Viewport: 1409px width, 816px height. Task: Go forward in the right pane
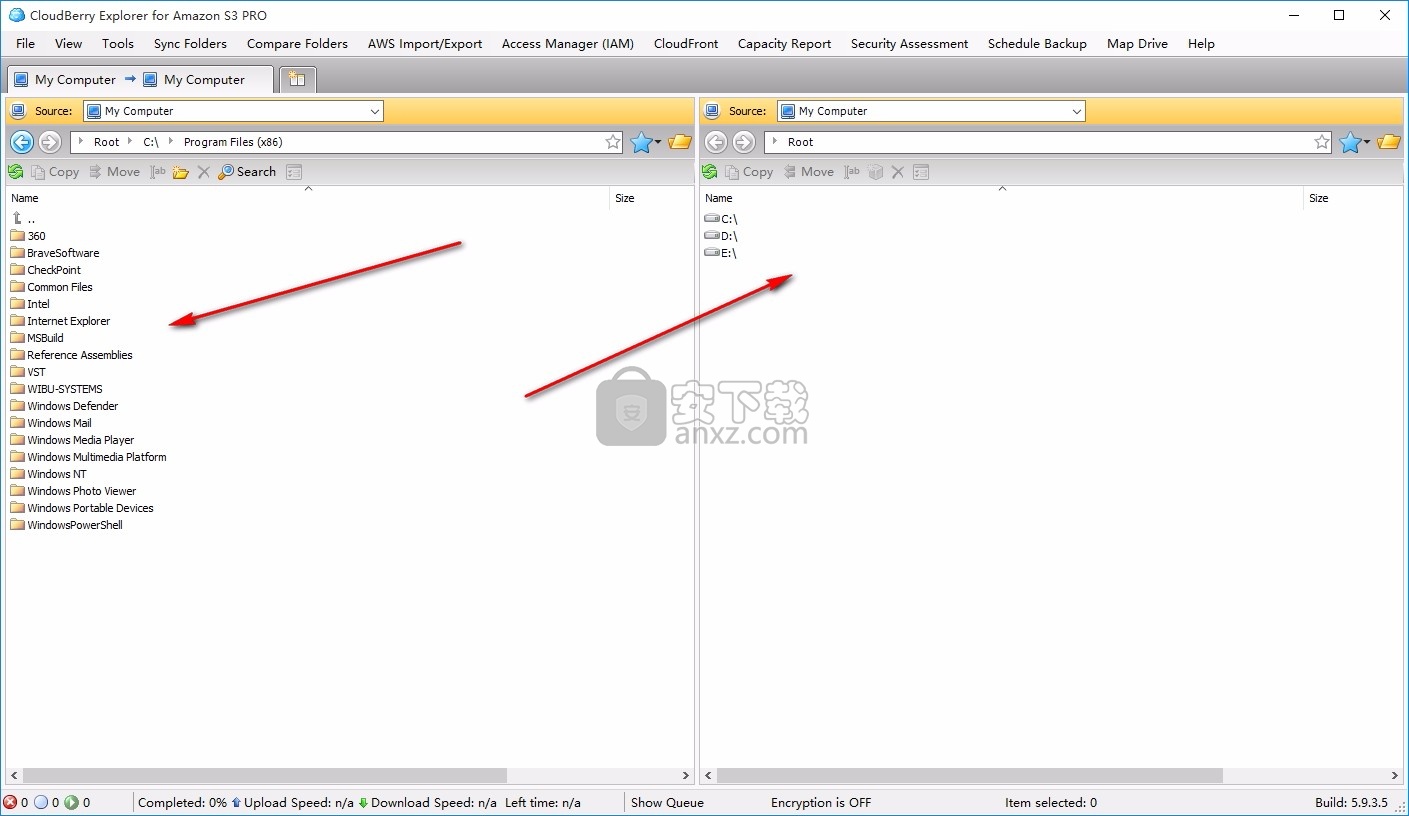click(744, 142)
